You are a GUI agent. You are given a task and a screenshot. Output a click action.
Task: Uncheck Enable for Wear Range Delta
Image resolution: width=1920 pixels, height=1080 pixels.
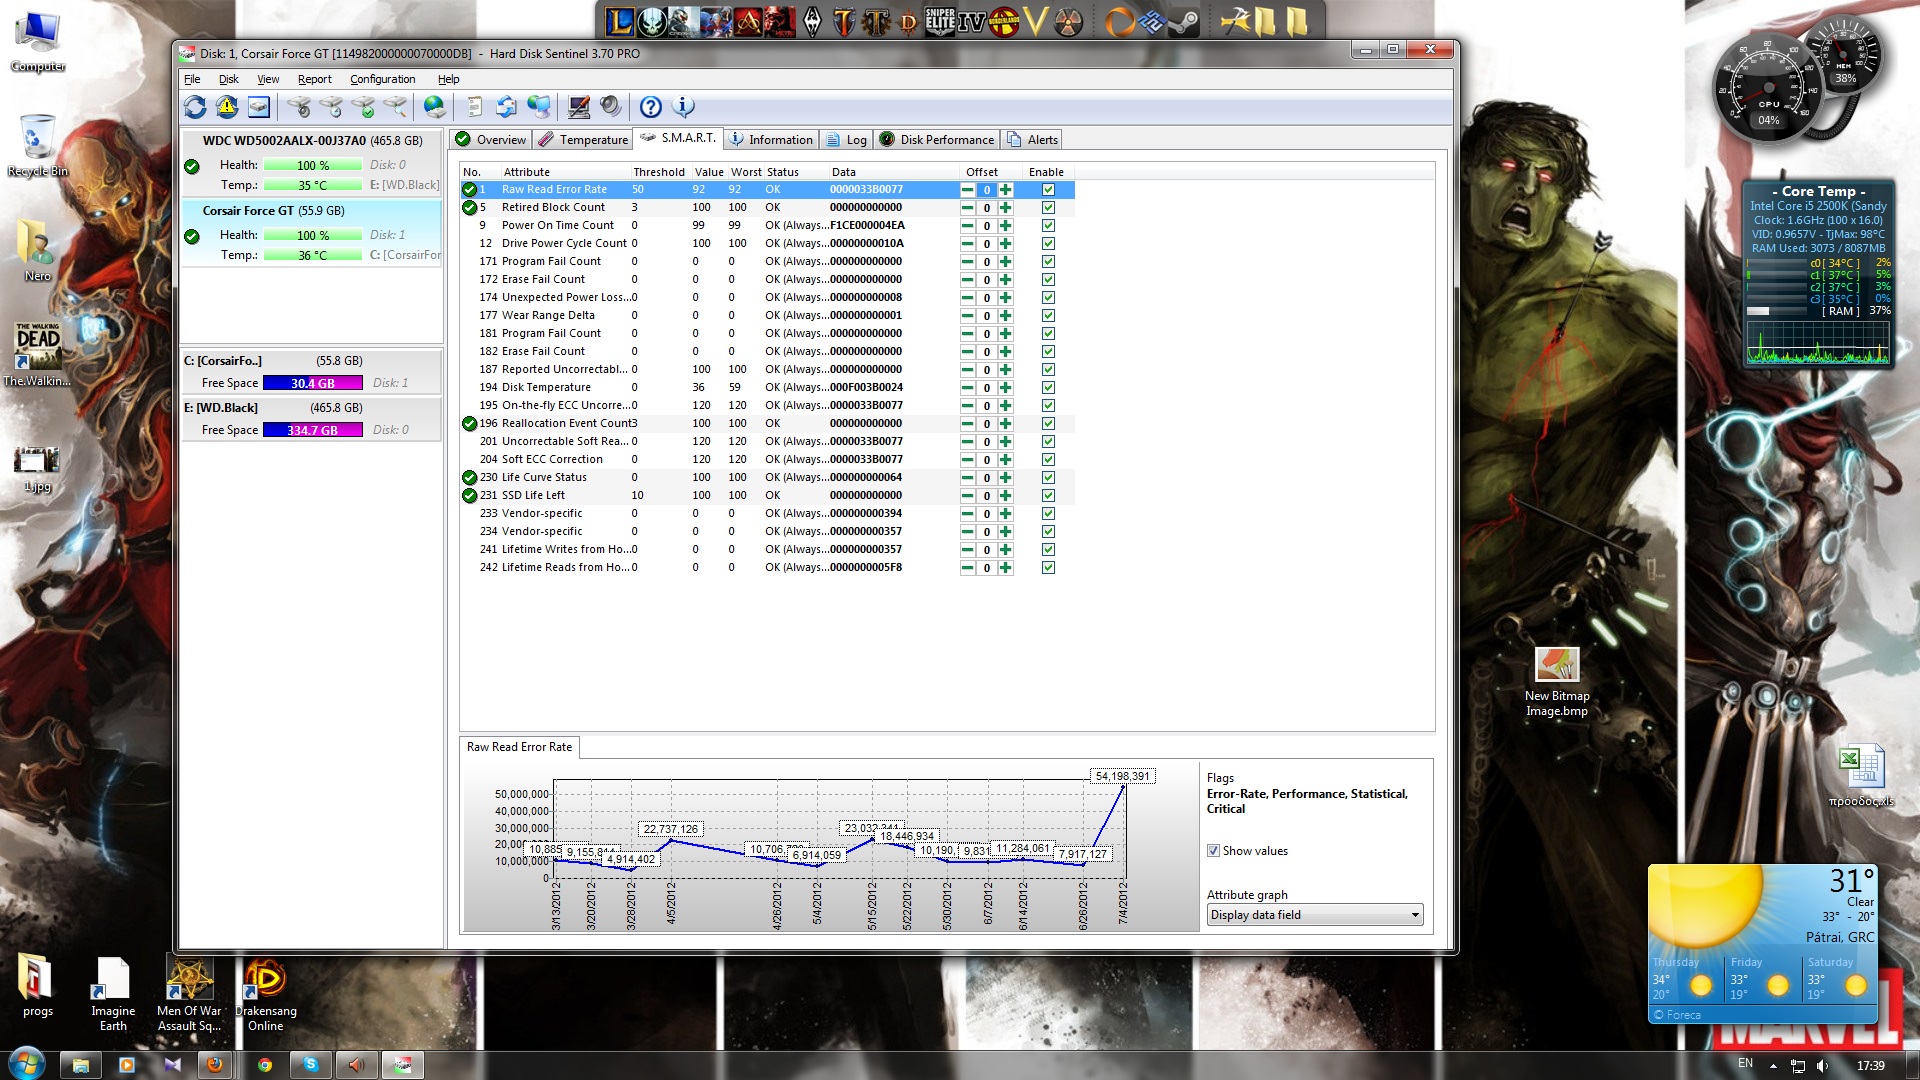click(x=1048, y=316)
